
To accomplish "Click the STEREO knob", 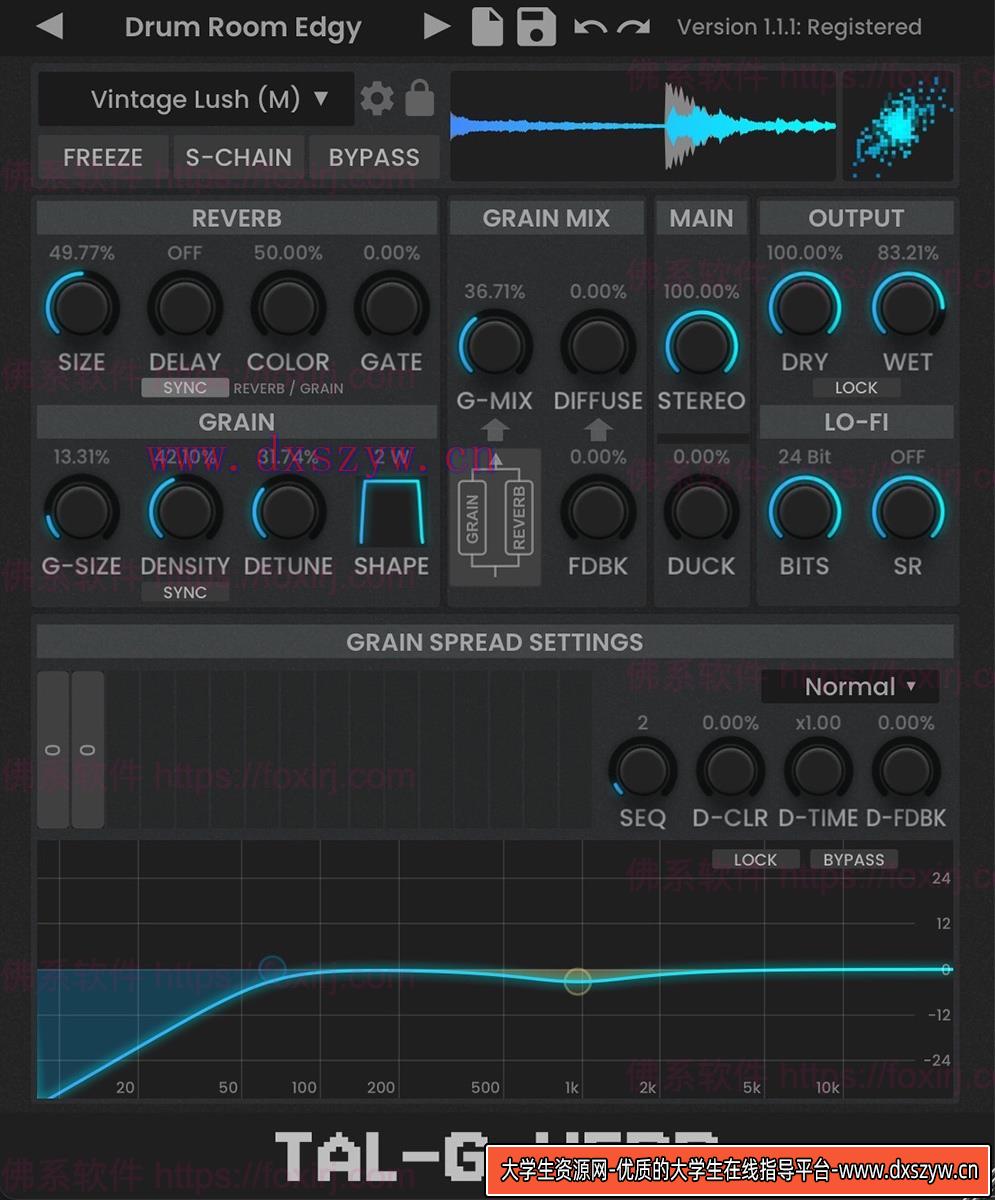I will coord(701,346).
